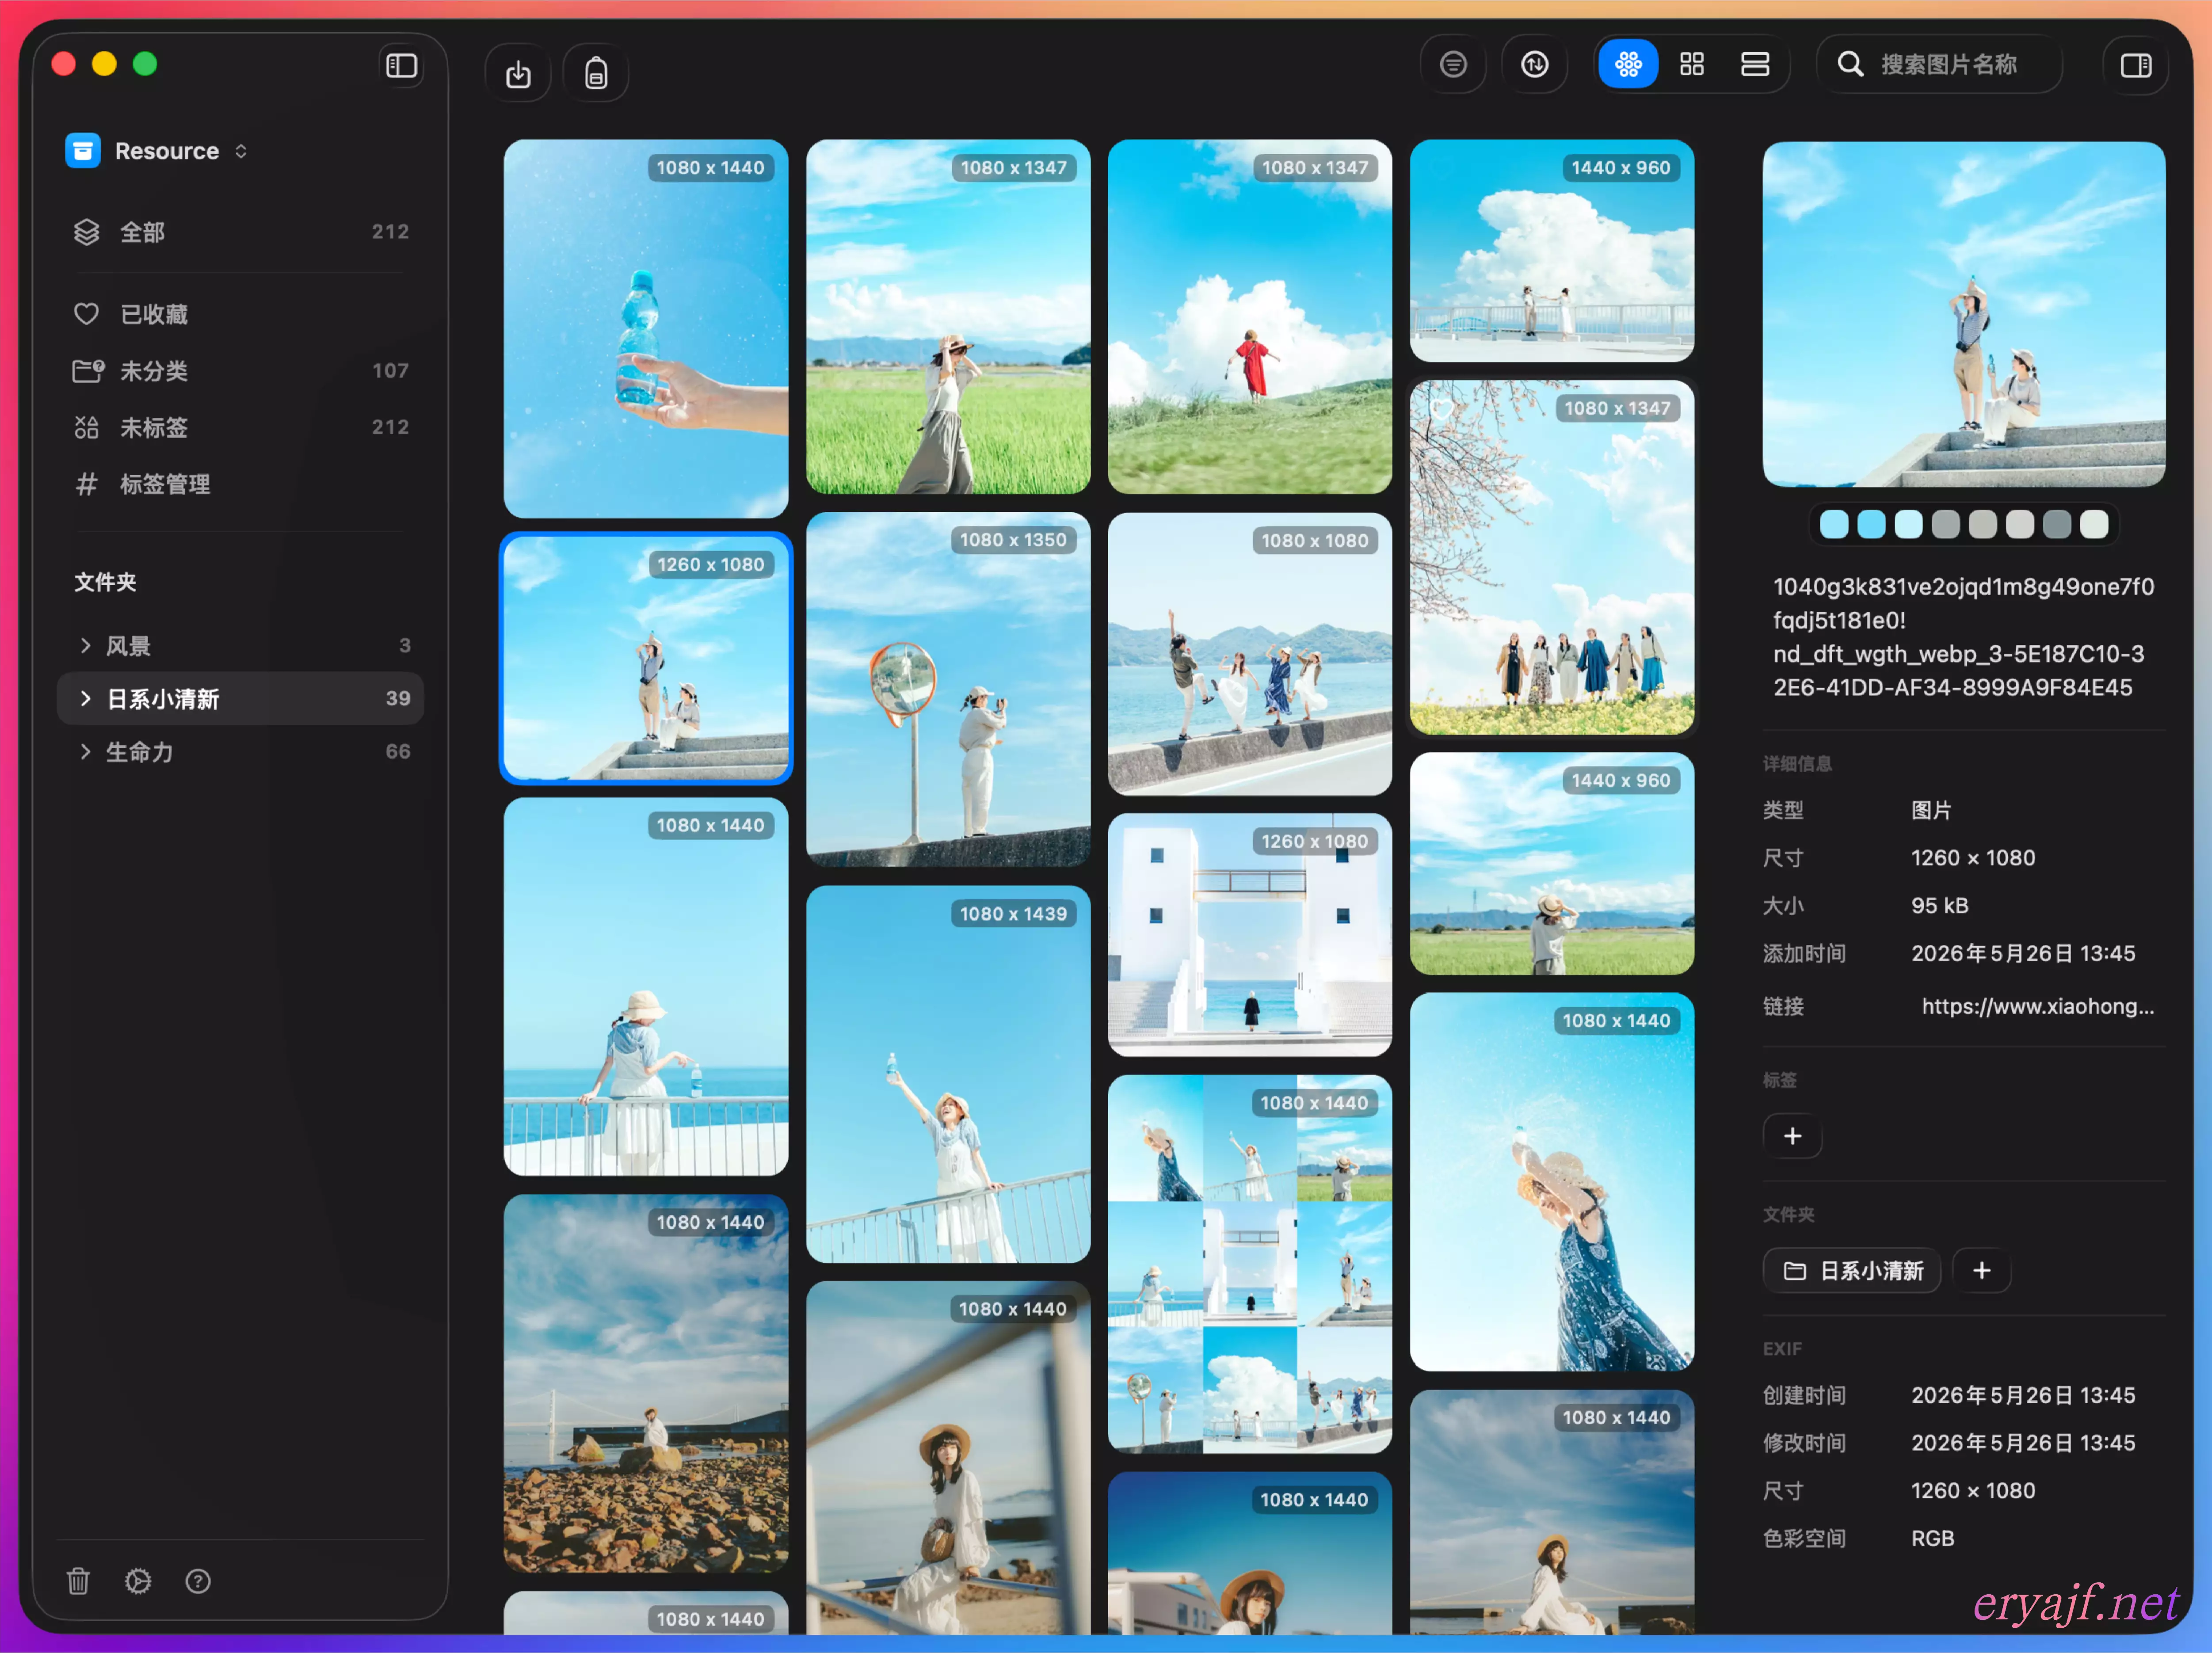
Task: Switch to list row layout view
Action: [1755, 65]
